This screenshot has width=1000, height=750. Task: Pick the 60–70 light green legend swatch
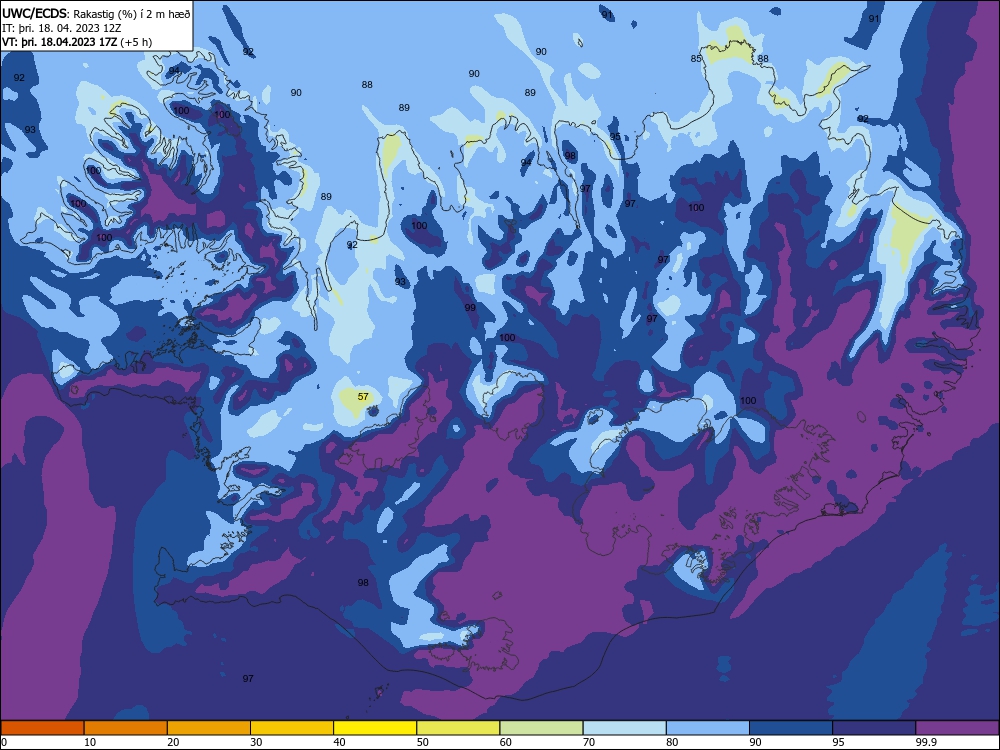(x=541, y=728)
